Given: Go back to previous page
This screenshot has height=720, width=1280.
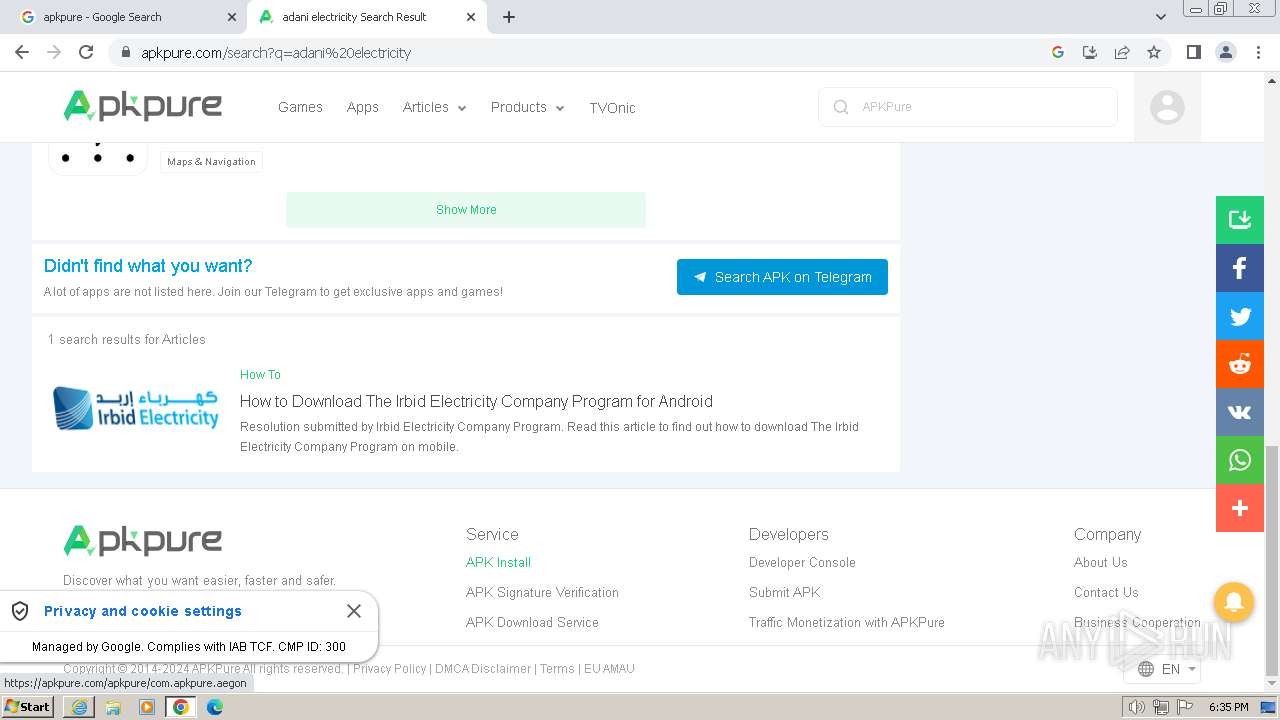Looking at the screenshot, I should 22,52.
